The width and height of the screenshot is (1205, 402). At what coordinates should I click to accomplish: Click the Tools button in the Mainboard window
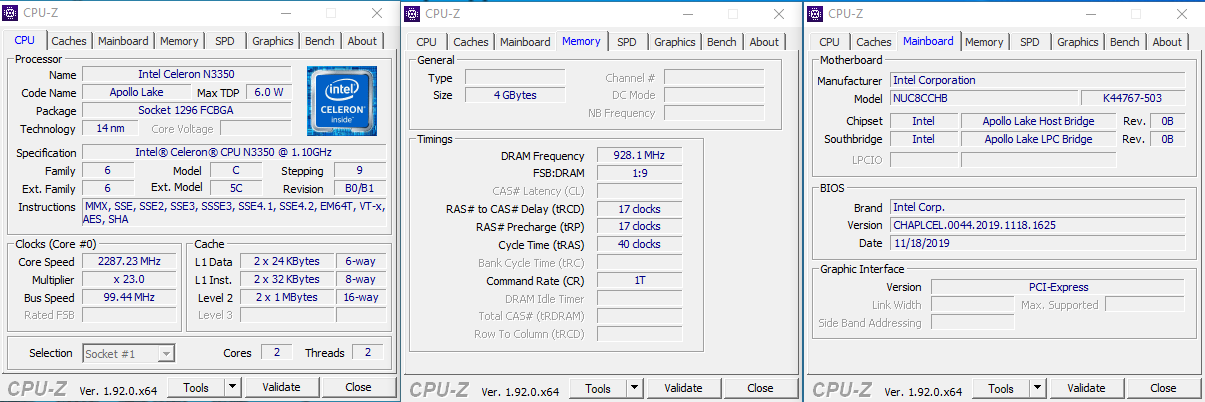(x=1002, y=388)
